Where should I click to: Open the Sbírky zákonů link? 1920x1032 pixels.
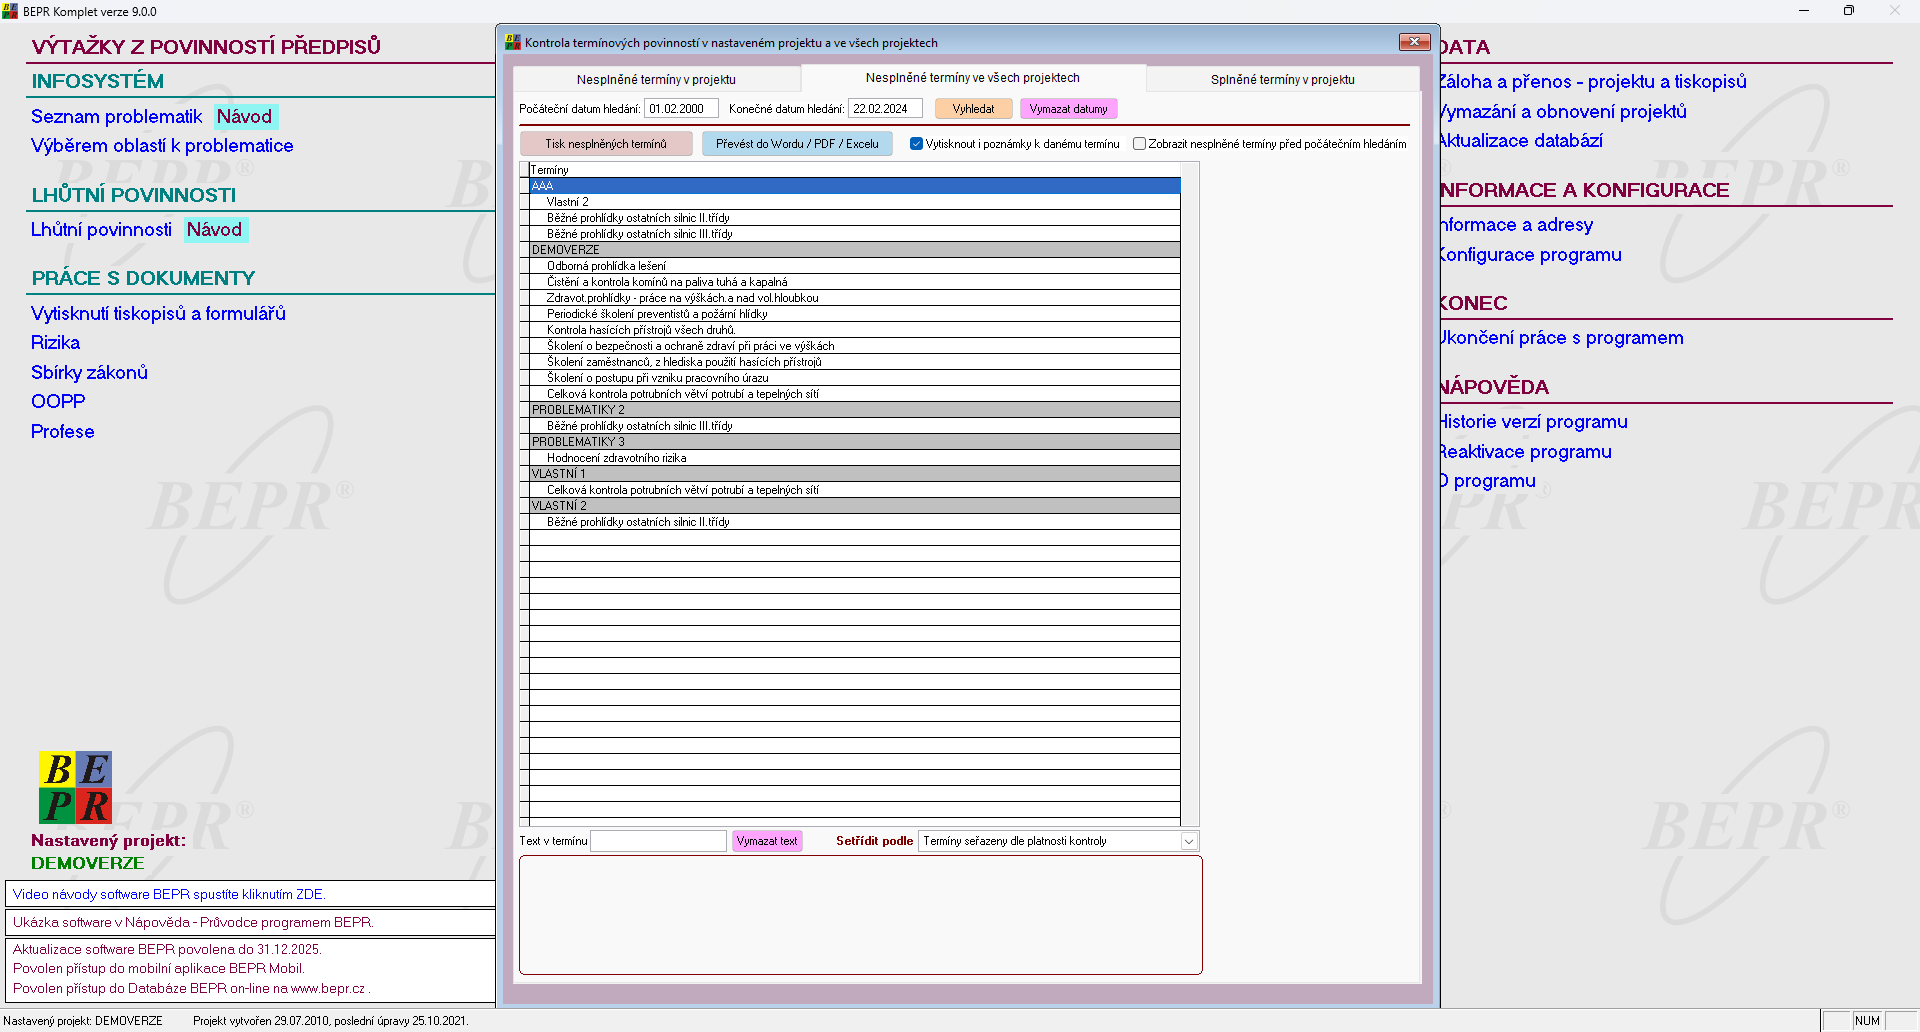click(x=89, y=373)
